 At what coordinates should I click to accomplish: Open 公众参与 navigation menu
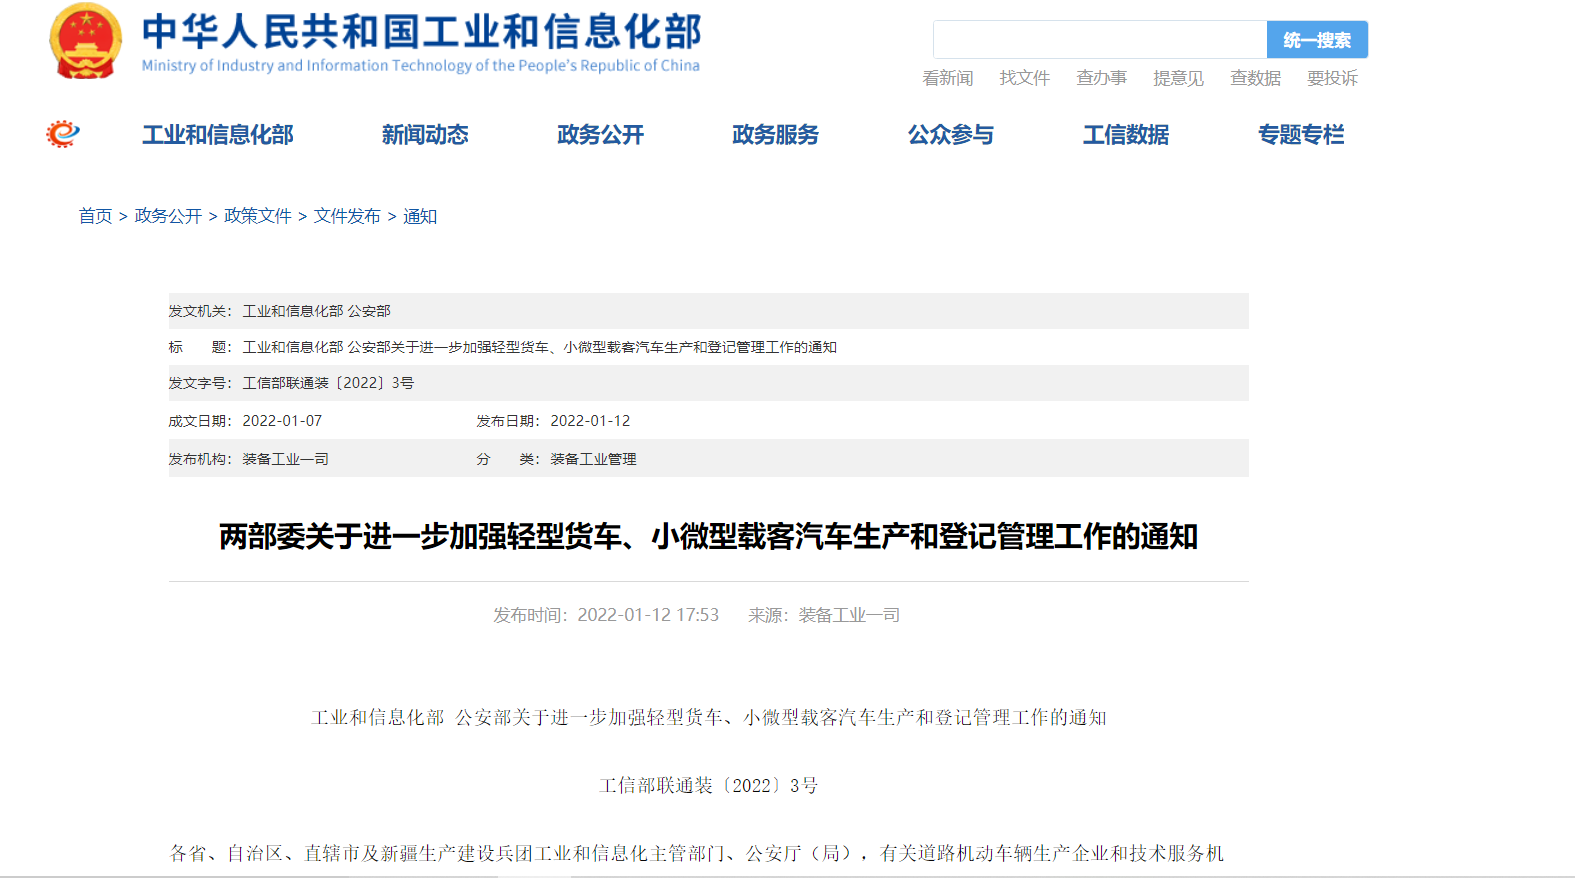point(950,135)
